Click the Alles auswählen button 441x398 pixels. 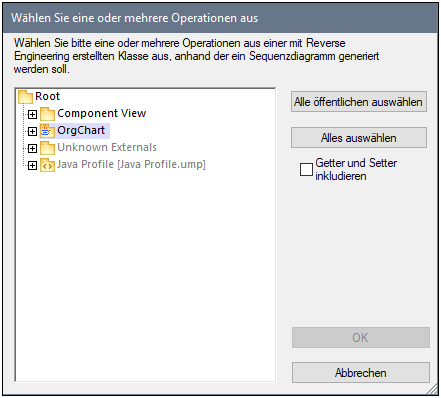359,137
